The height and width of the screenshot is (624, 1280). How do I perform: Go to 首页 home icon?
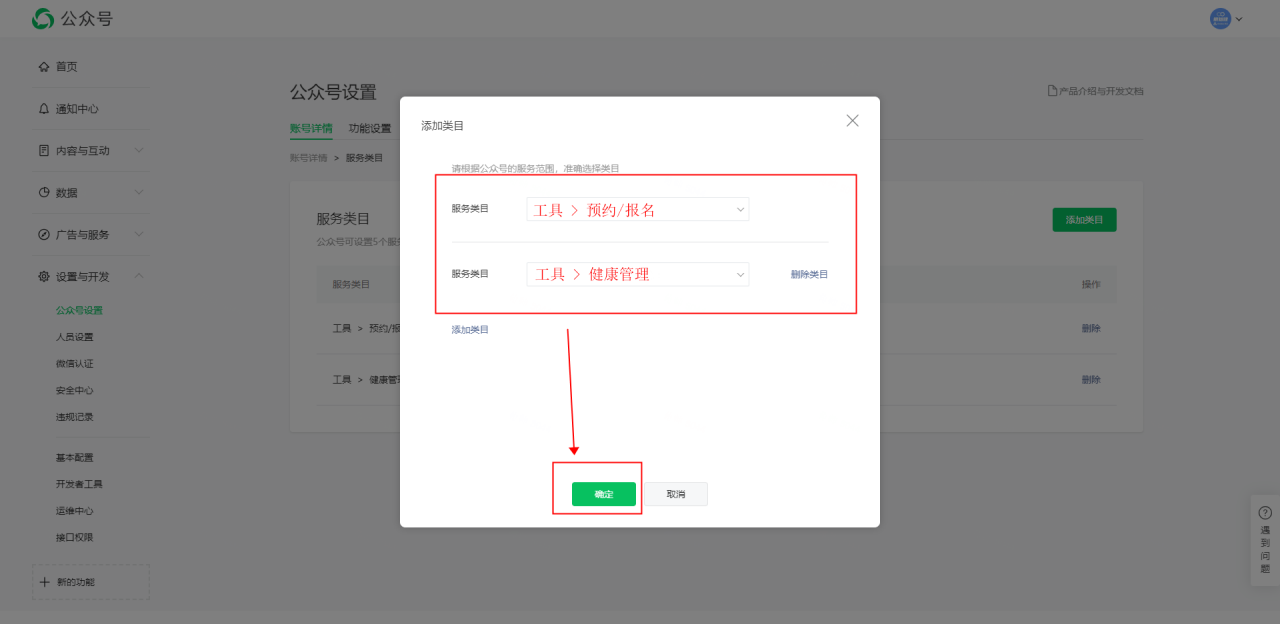pos(44,67)
